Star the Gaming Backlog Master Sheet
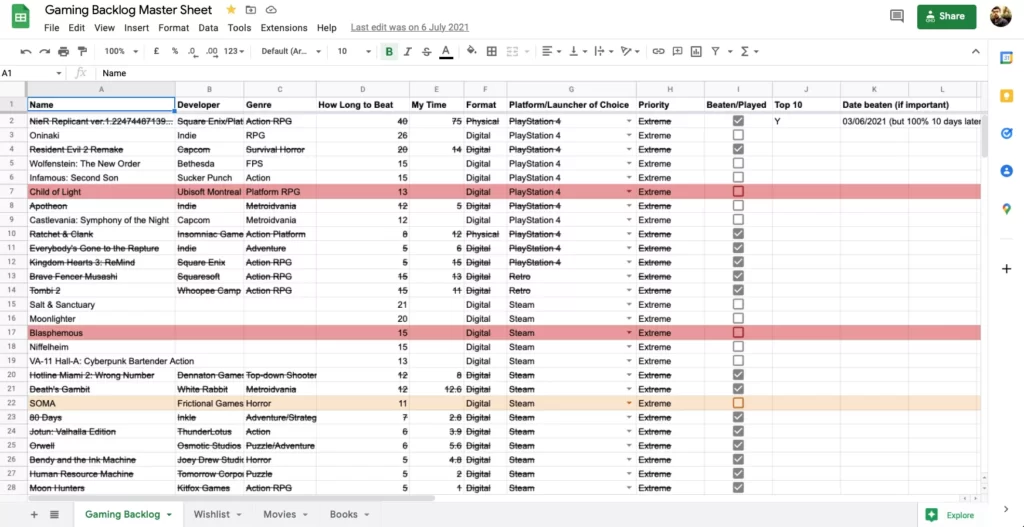 tap(231, 10)
